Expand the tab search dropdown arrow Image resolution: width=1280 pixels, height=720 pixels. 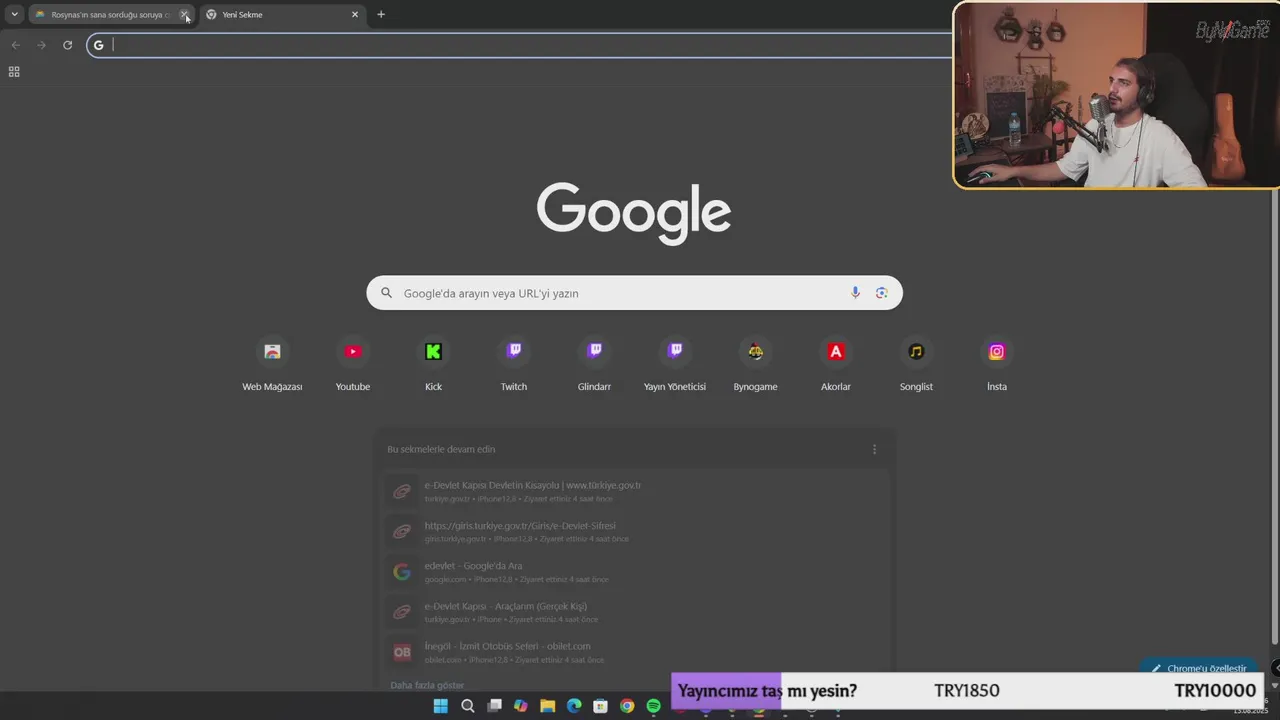[14, 14]
